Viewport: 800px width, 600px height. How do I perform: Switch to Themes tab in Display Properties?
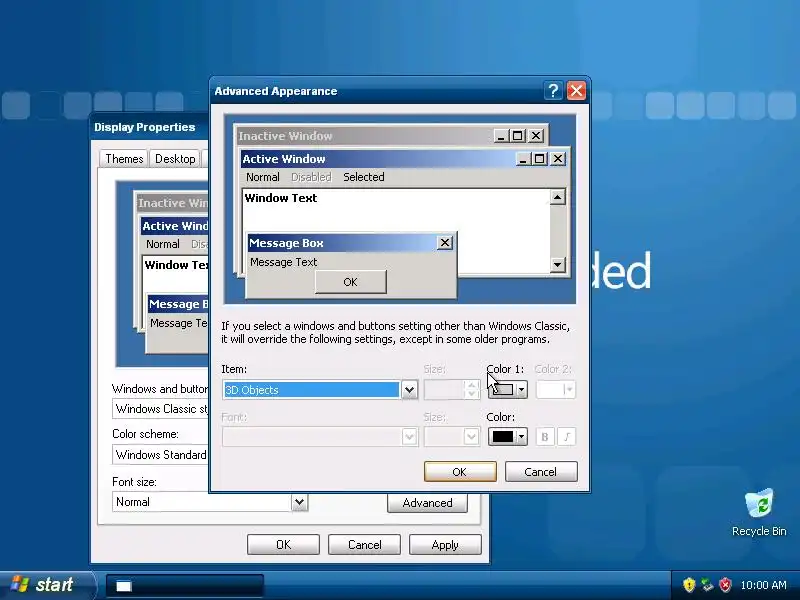pyautogui.click(x=124, y=159)
